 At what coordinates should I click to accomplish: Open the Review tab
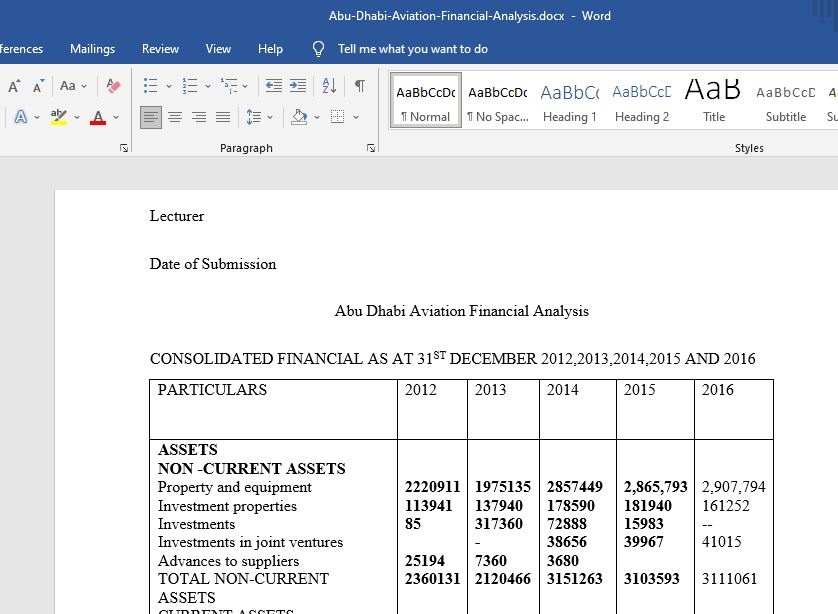[160, 49]
